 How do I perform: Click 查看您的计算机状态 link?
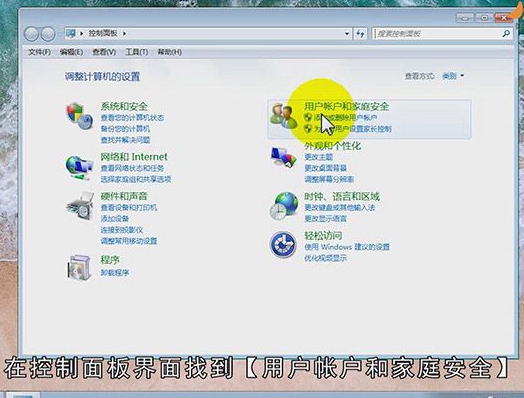coord(132,118)
